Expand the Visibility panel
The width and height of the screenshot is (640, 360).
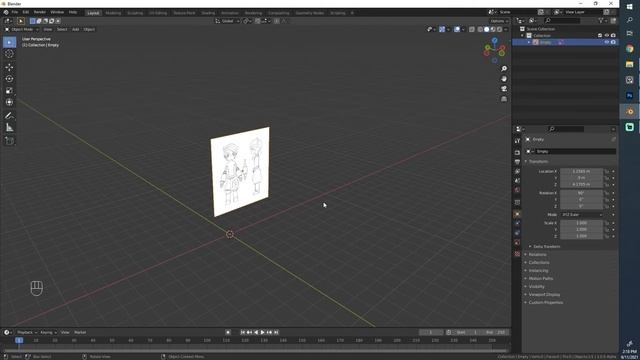click(536, 287)
